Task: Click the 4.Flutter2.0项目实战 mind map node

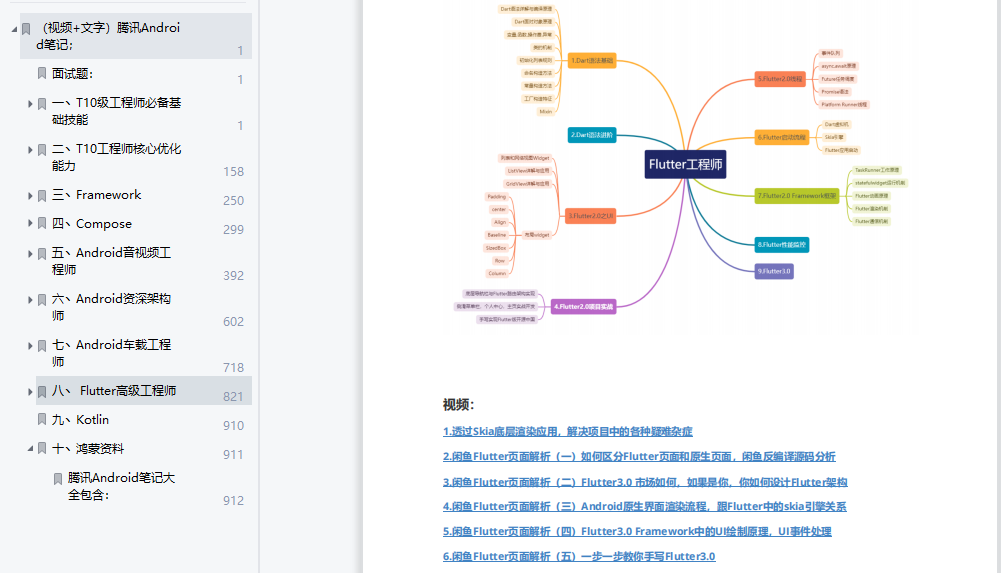Action: [583, 306]
